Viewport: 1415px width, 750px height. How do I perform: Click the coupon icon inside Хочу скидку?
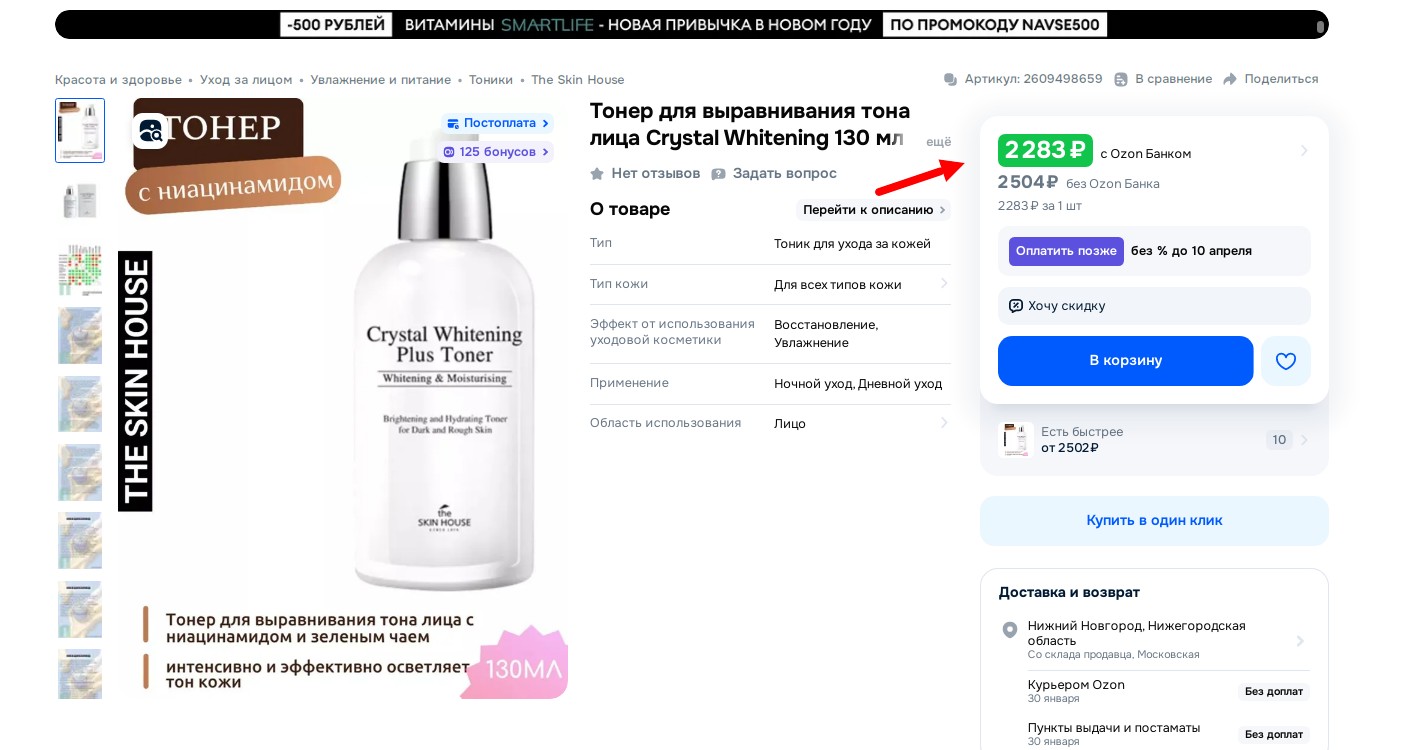tap(1017, 306)
